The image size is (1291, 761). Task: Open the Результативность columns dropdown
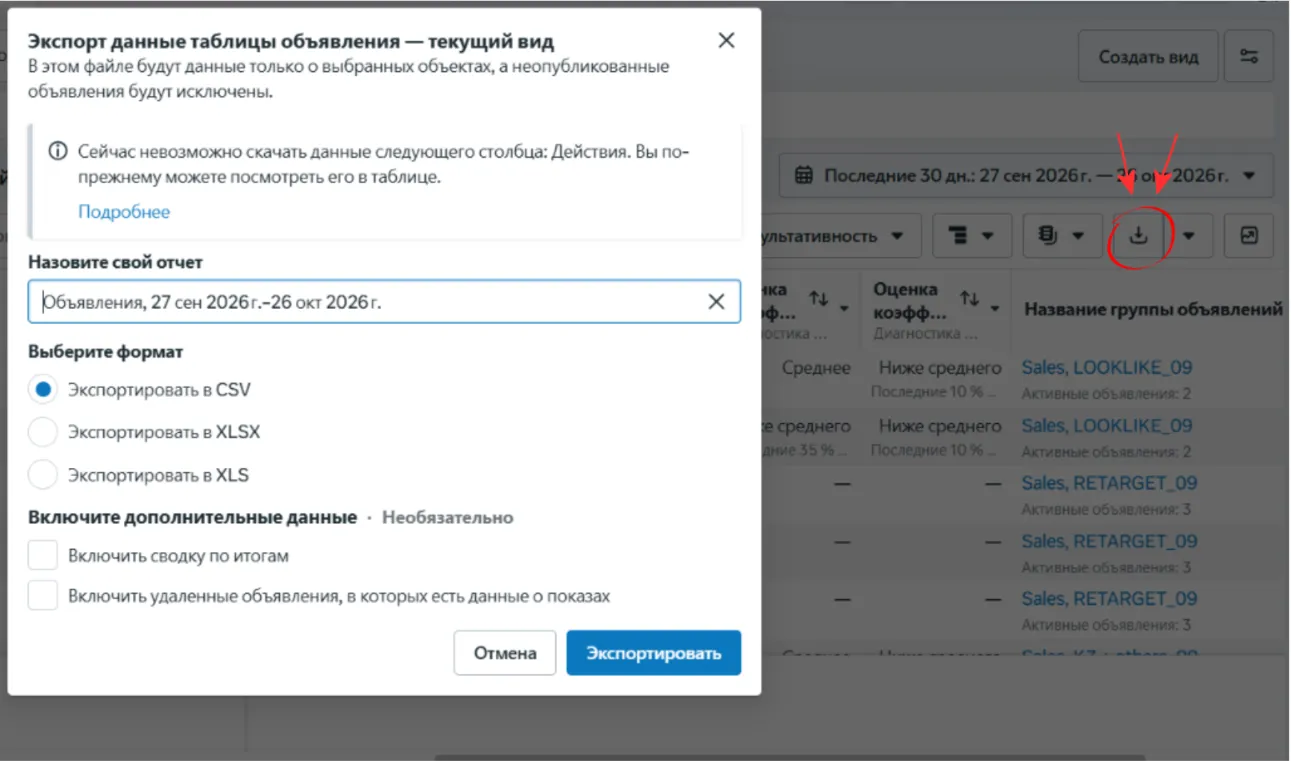[x=840, y=236]
